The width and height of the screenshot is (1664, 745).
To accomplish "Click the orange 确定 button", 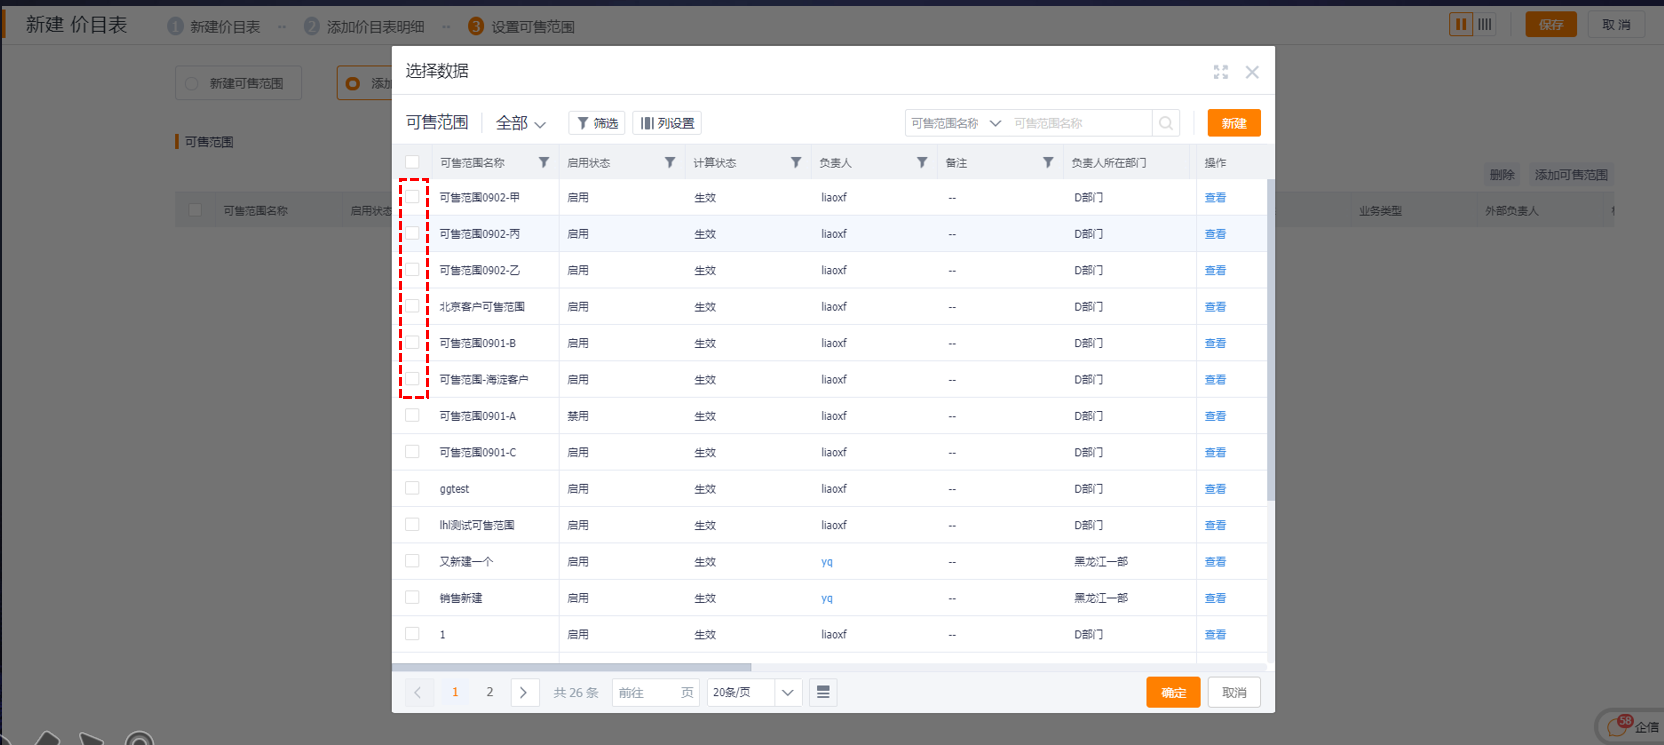I will 1173,692.
